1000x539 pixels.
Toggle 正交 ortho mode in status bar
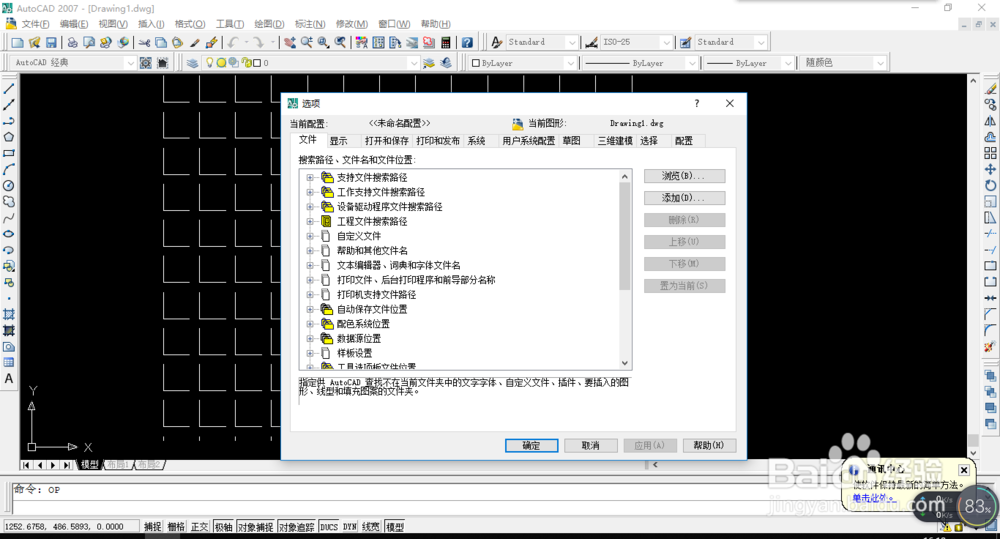200,527
